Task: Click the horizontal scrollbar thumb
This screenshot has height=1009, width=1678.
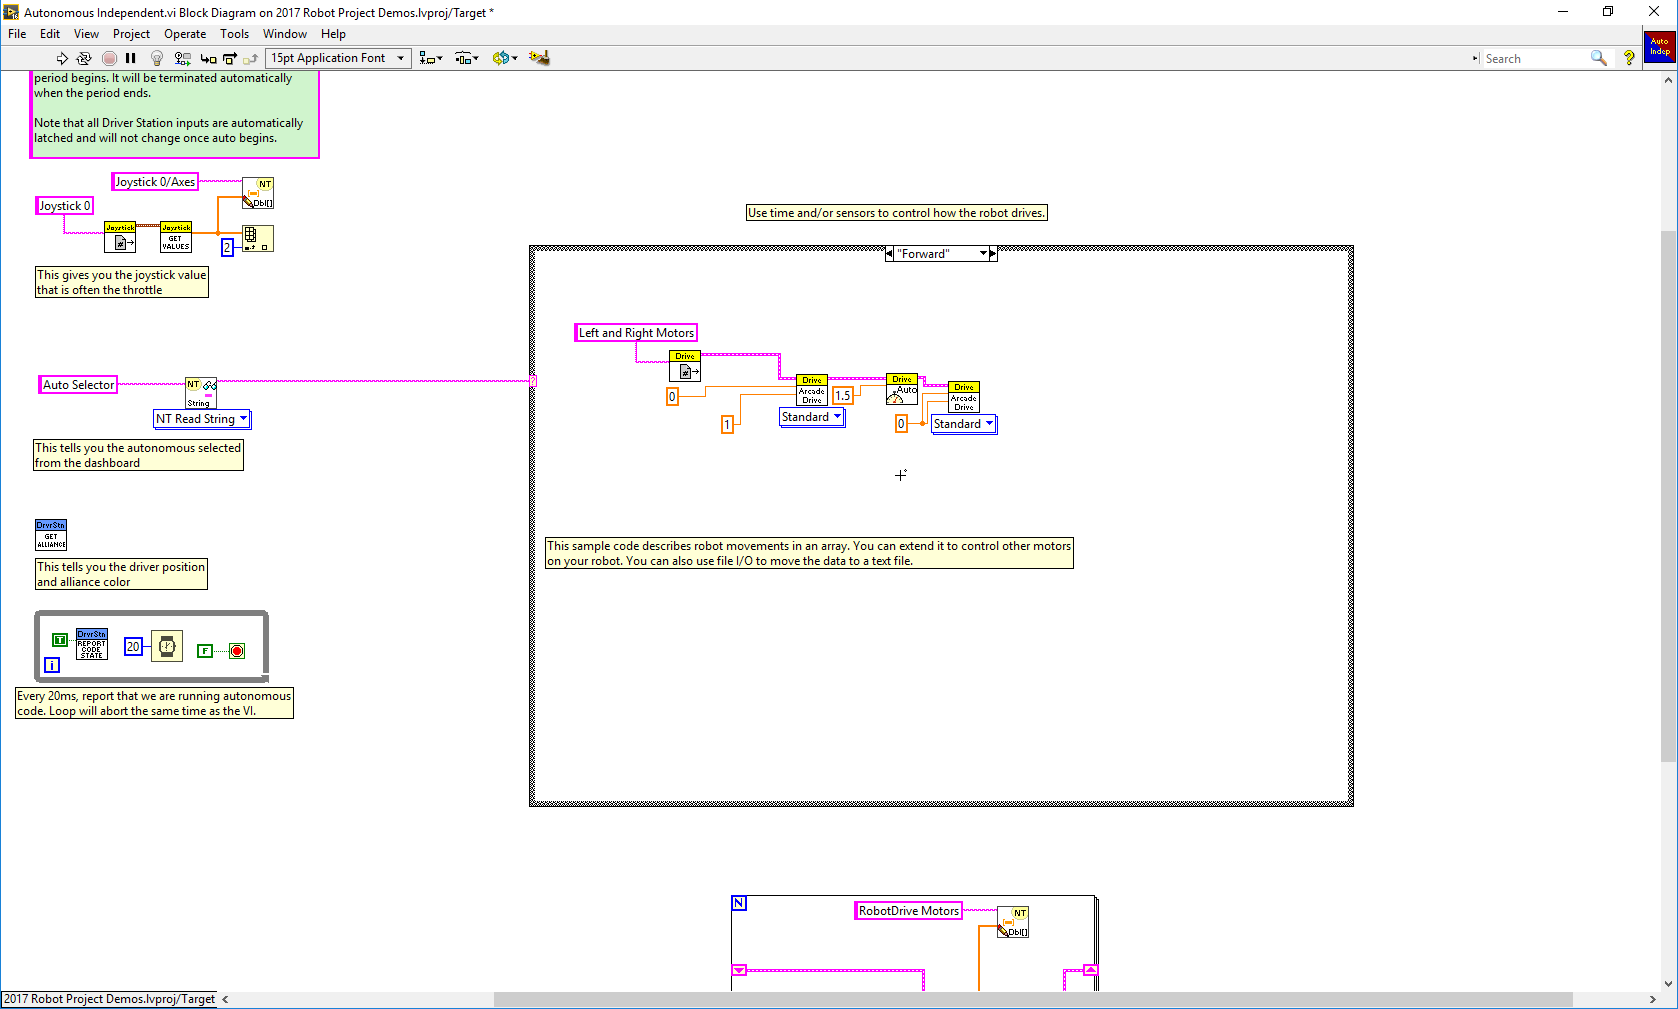Action: pos(1033,1000)
